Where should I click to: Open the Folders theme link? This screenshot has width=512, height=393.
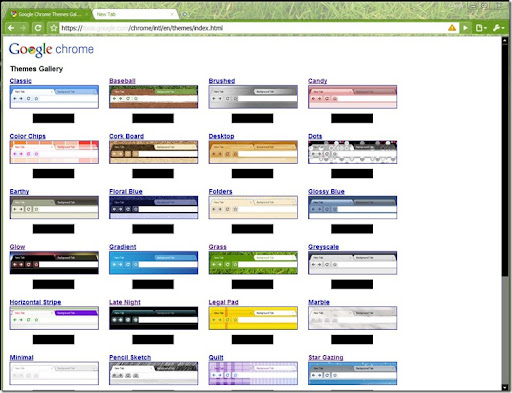point(220,191)
